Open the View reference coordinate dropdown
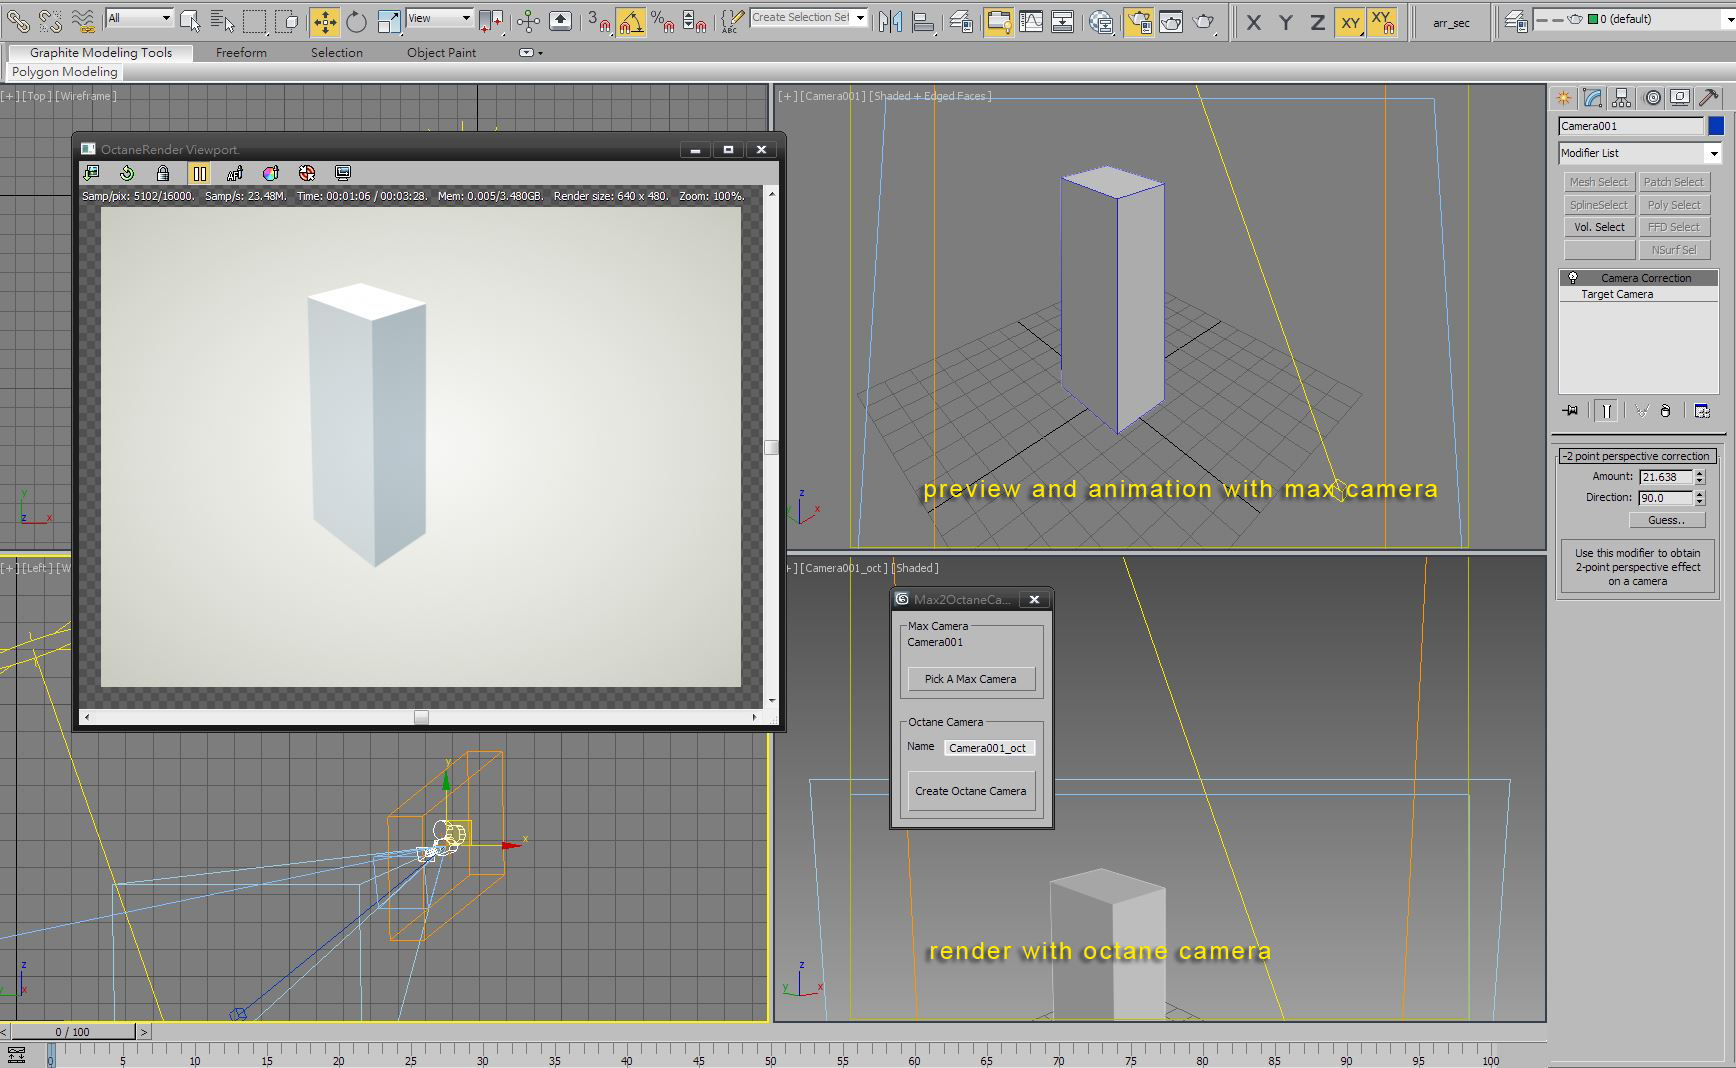Screen dimensions: 1736x1068 point(439,18)
